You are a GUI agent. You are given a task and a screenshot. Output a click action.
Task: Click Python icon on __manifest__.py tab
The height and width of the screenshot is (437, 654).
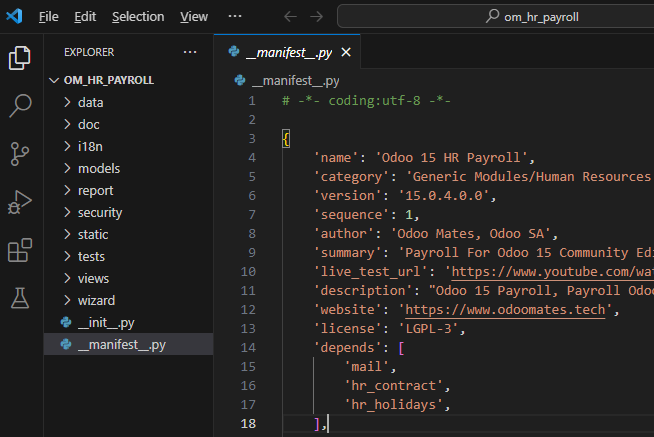[x=234, y=52]
